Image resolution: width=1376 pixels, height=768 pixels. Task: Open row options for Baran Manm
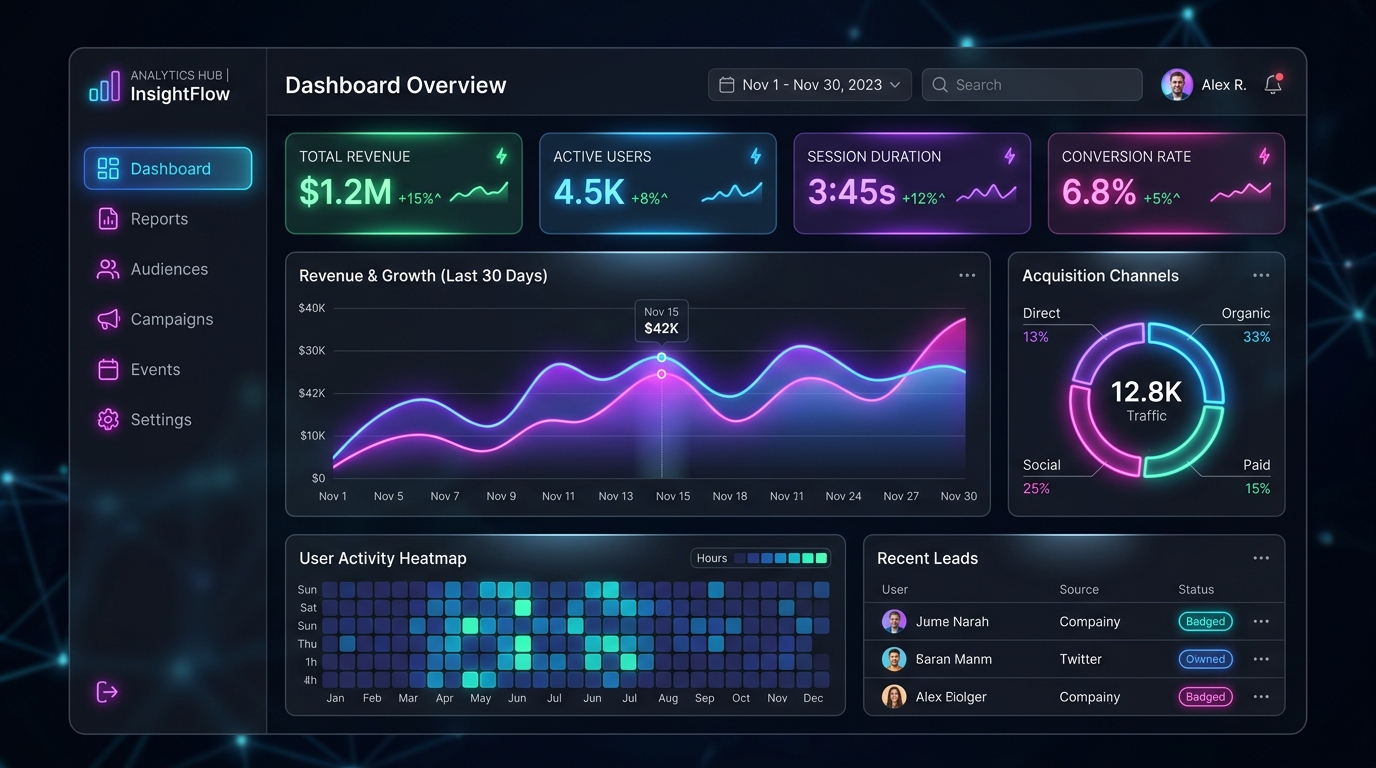click(1261, 659)
